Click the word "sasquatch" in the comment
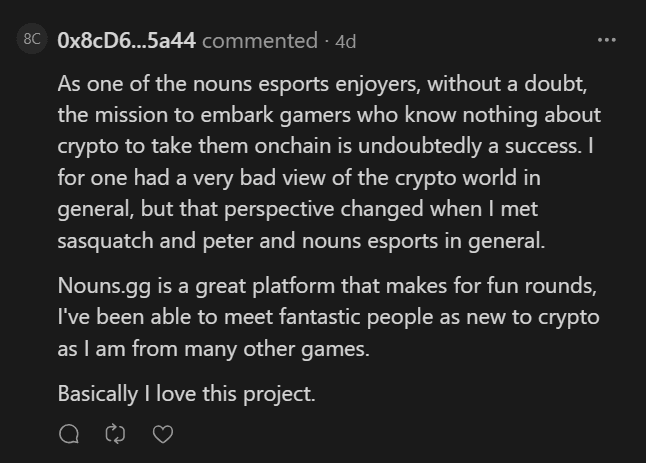This screenshot has height=463, width=646. 104,243
